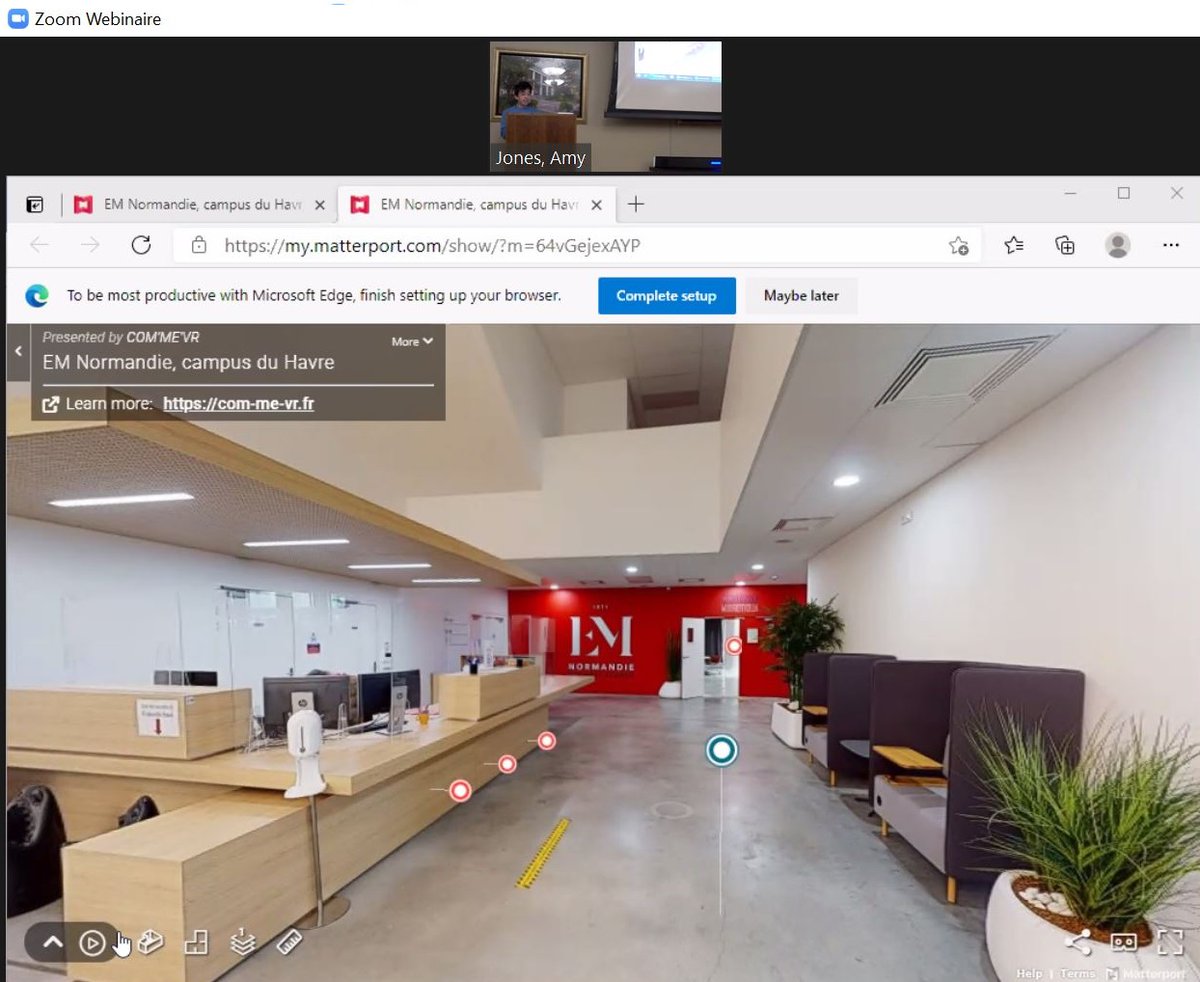Open the Edge Favorites list icon
The image size is (1200, 982).
pyautogui.click(x=1014, y=246)
